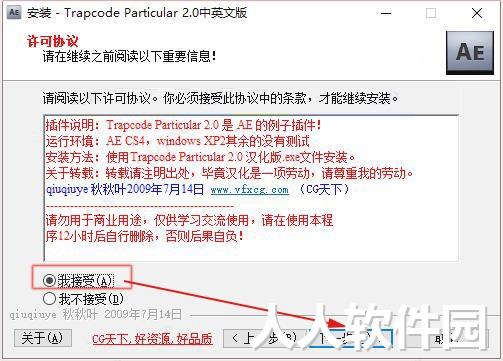Click the 插件说明 line in license text

pyautogui.click(x=183, y=125)
